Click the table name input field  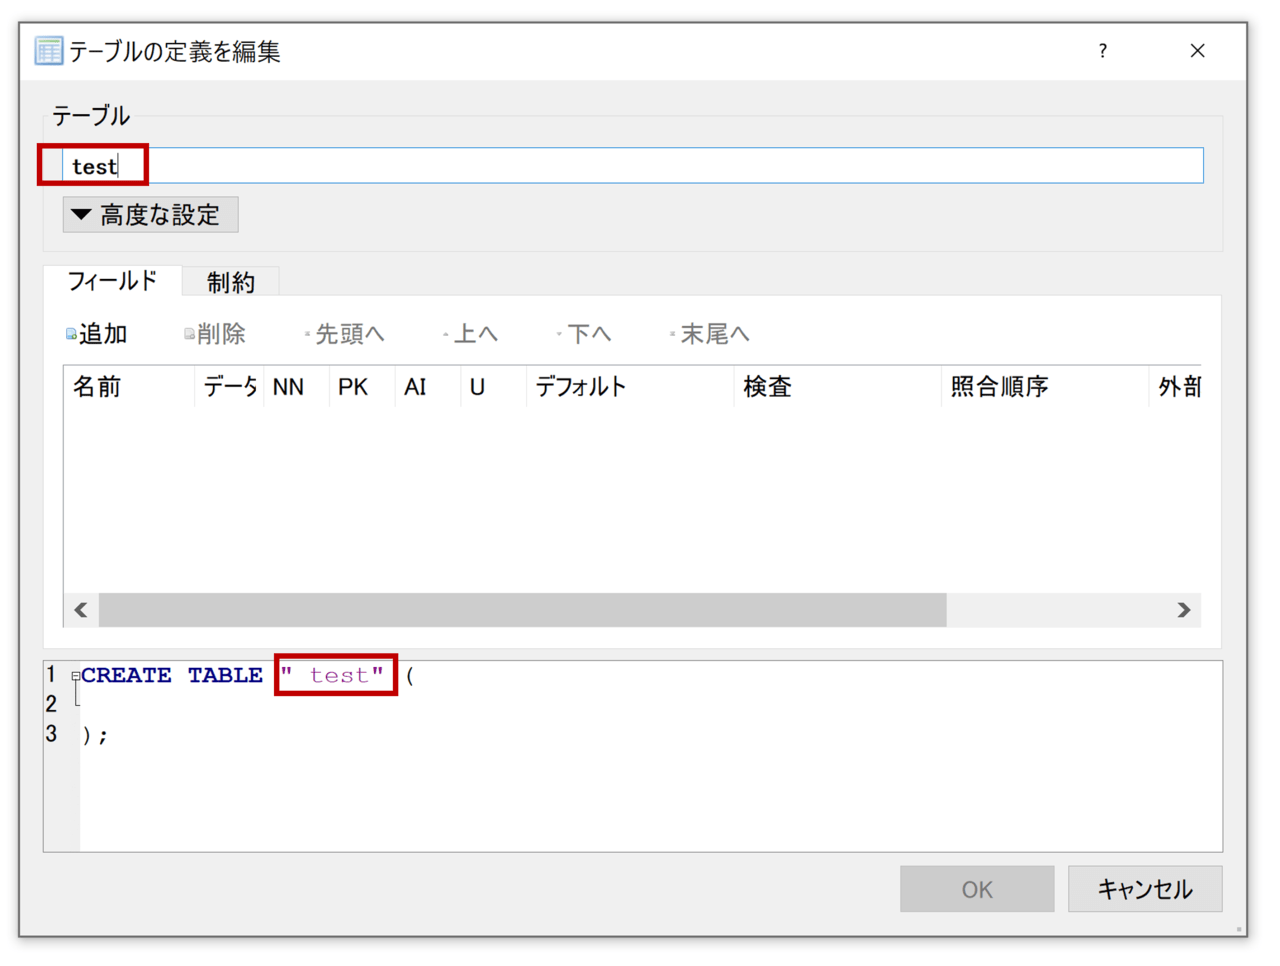click(633, 166)
